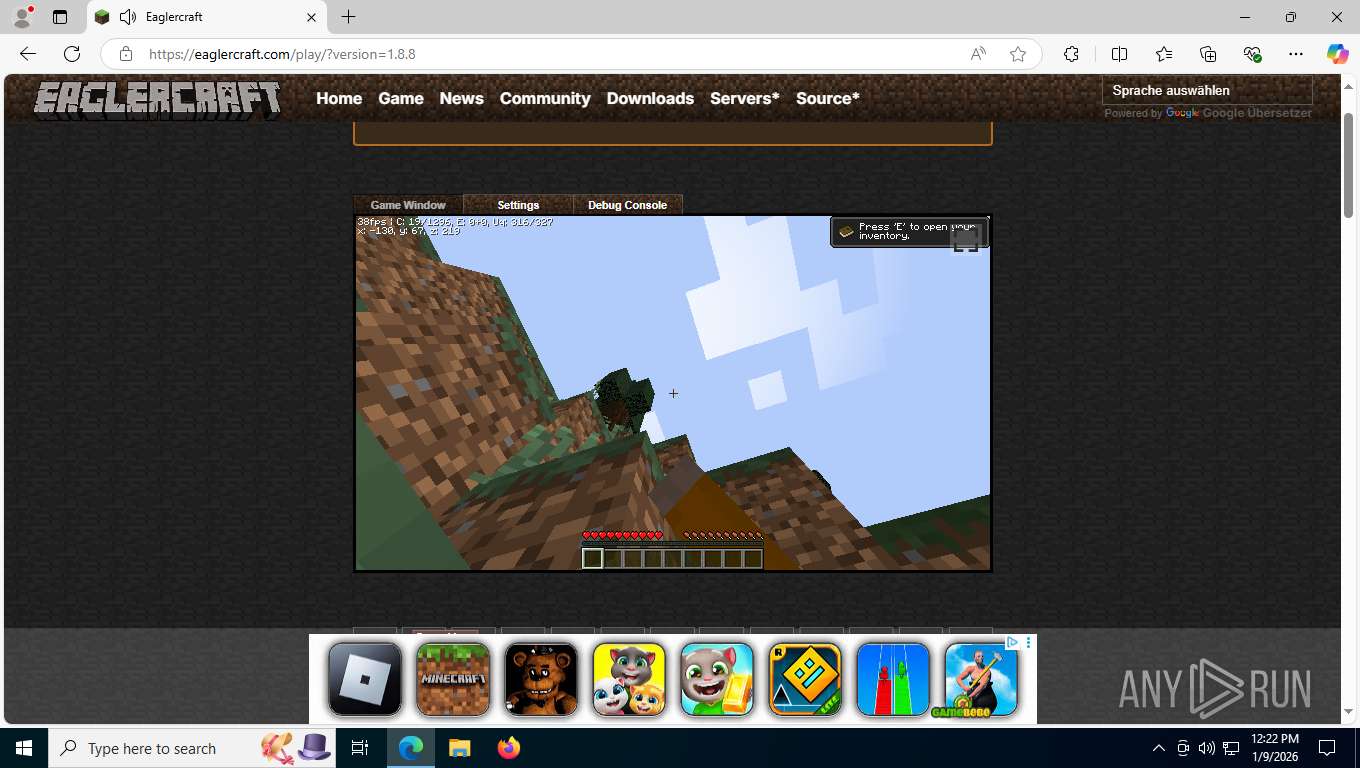Click the Eaglercraft logo

[157, 99]
